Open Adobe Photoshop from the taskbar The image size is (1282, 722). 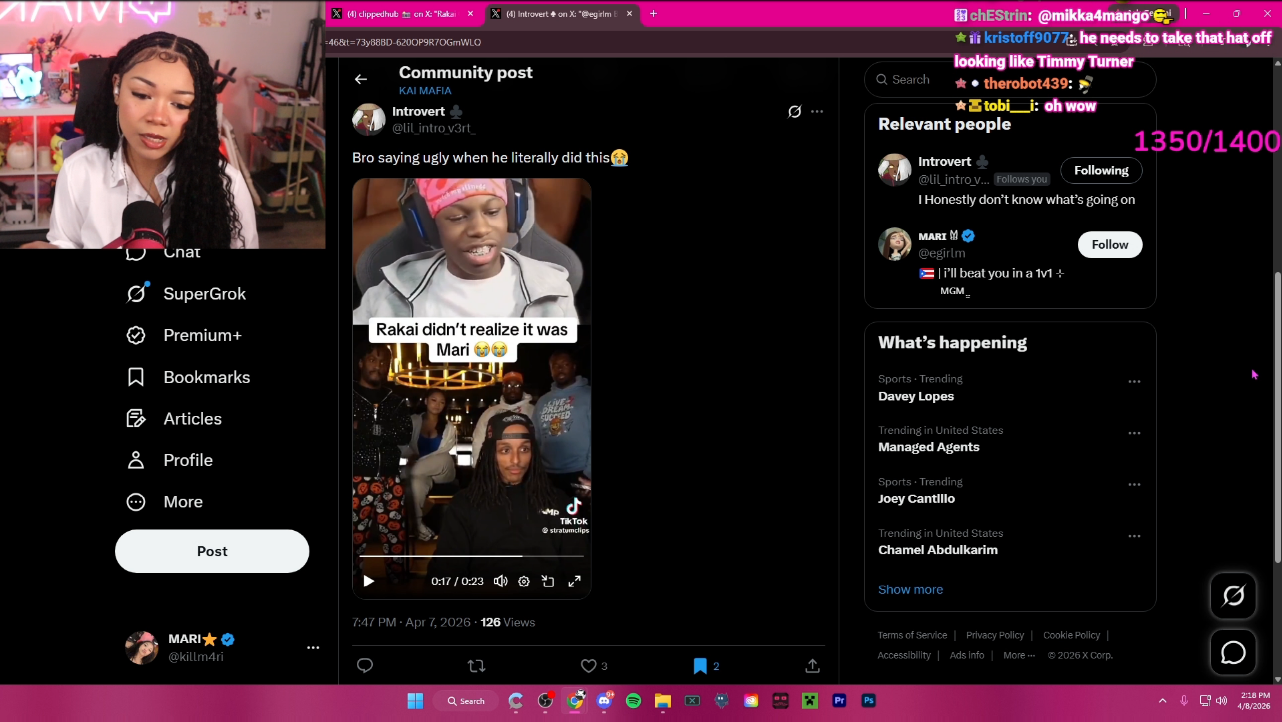[x=869, y=701]
